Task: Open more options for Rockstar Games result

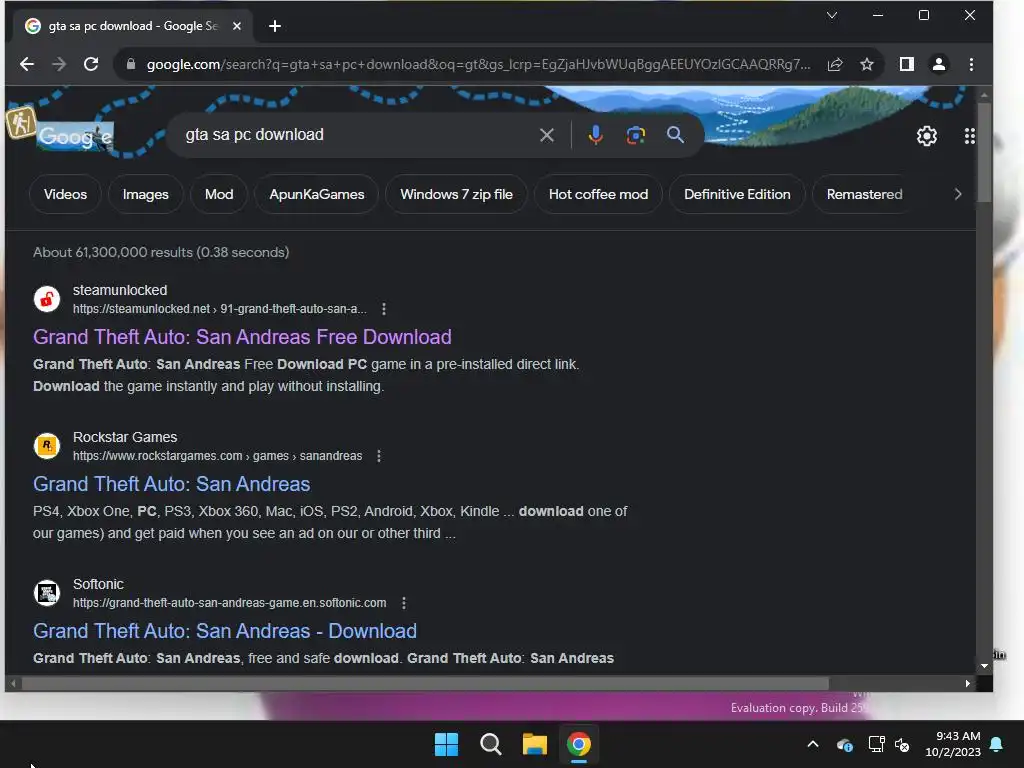Action: pyautogui.click(x=379, y=456)
